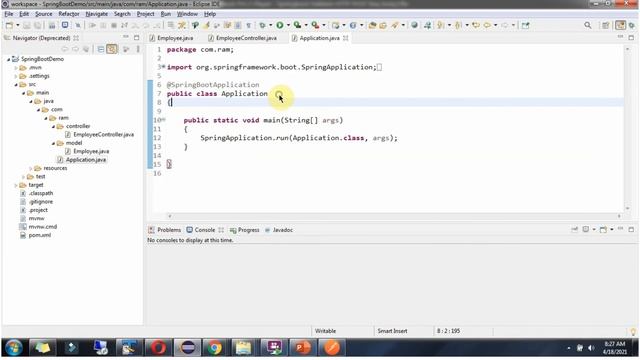Click the Open Task icon
Image resolution: width=640 pixels, height=360 pixels.
383,25
